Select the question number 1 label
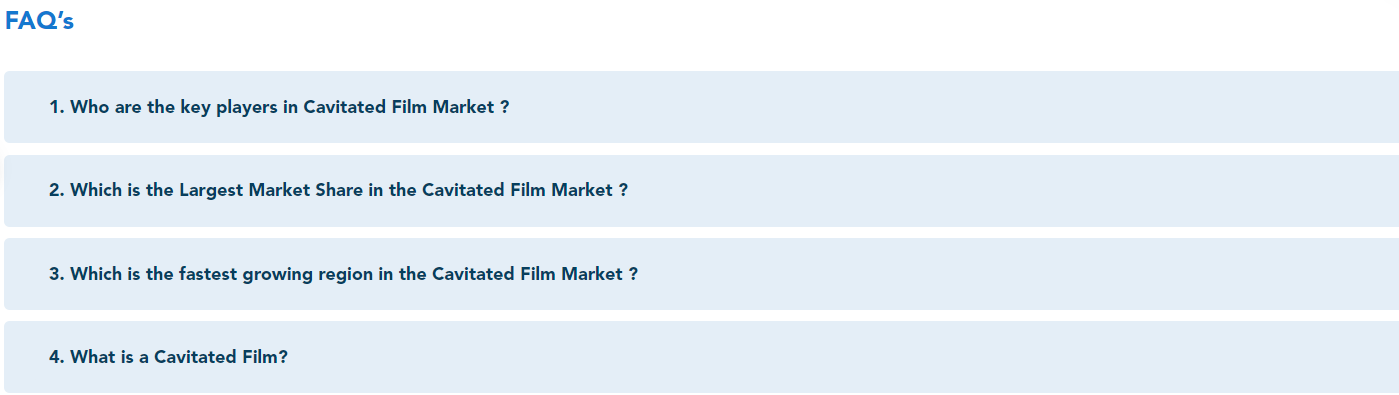 click(56, 107)
